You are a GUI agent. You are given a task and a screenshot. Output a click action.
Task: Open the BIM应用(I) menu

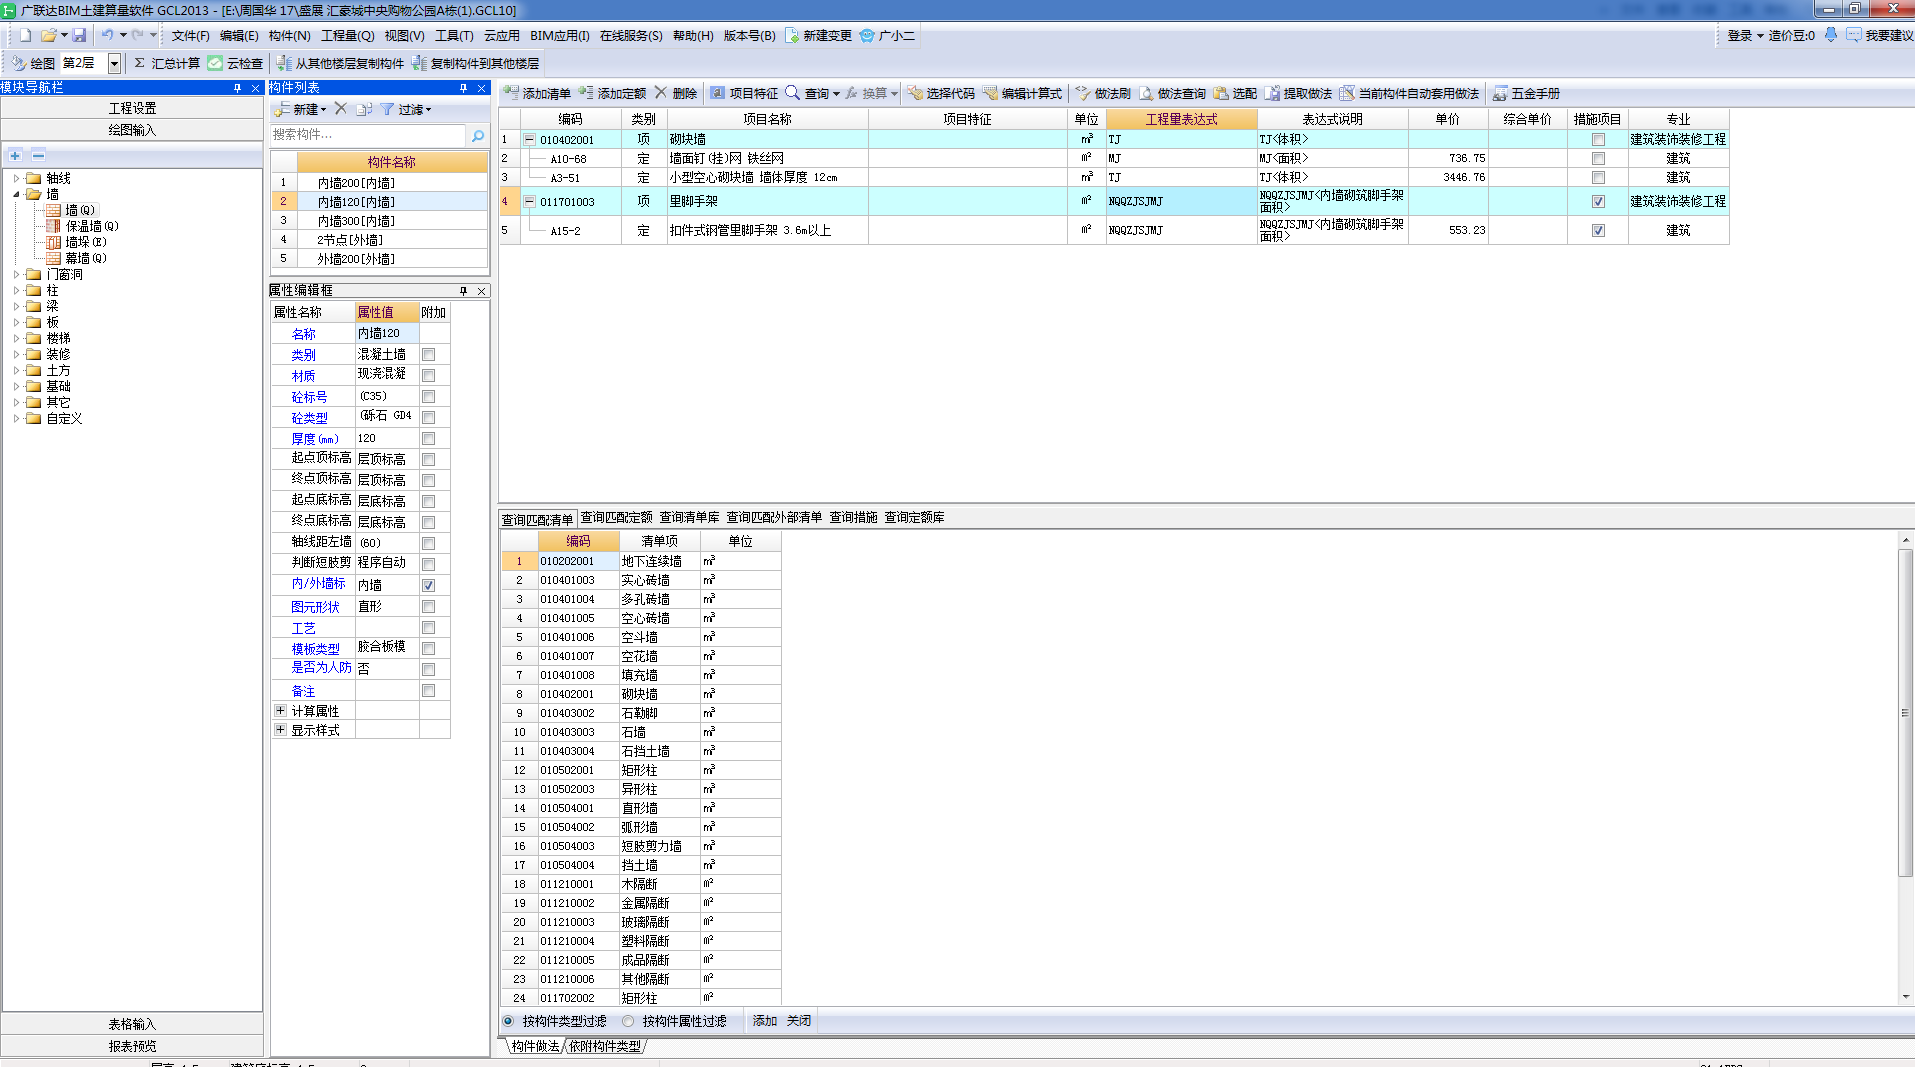point(559,35)
